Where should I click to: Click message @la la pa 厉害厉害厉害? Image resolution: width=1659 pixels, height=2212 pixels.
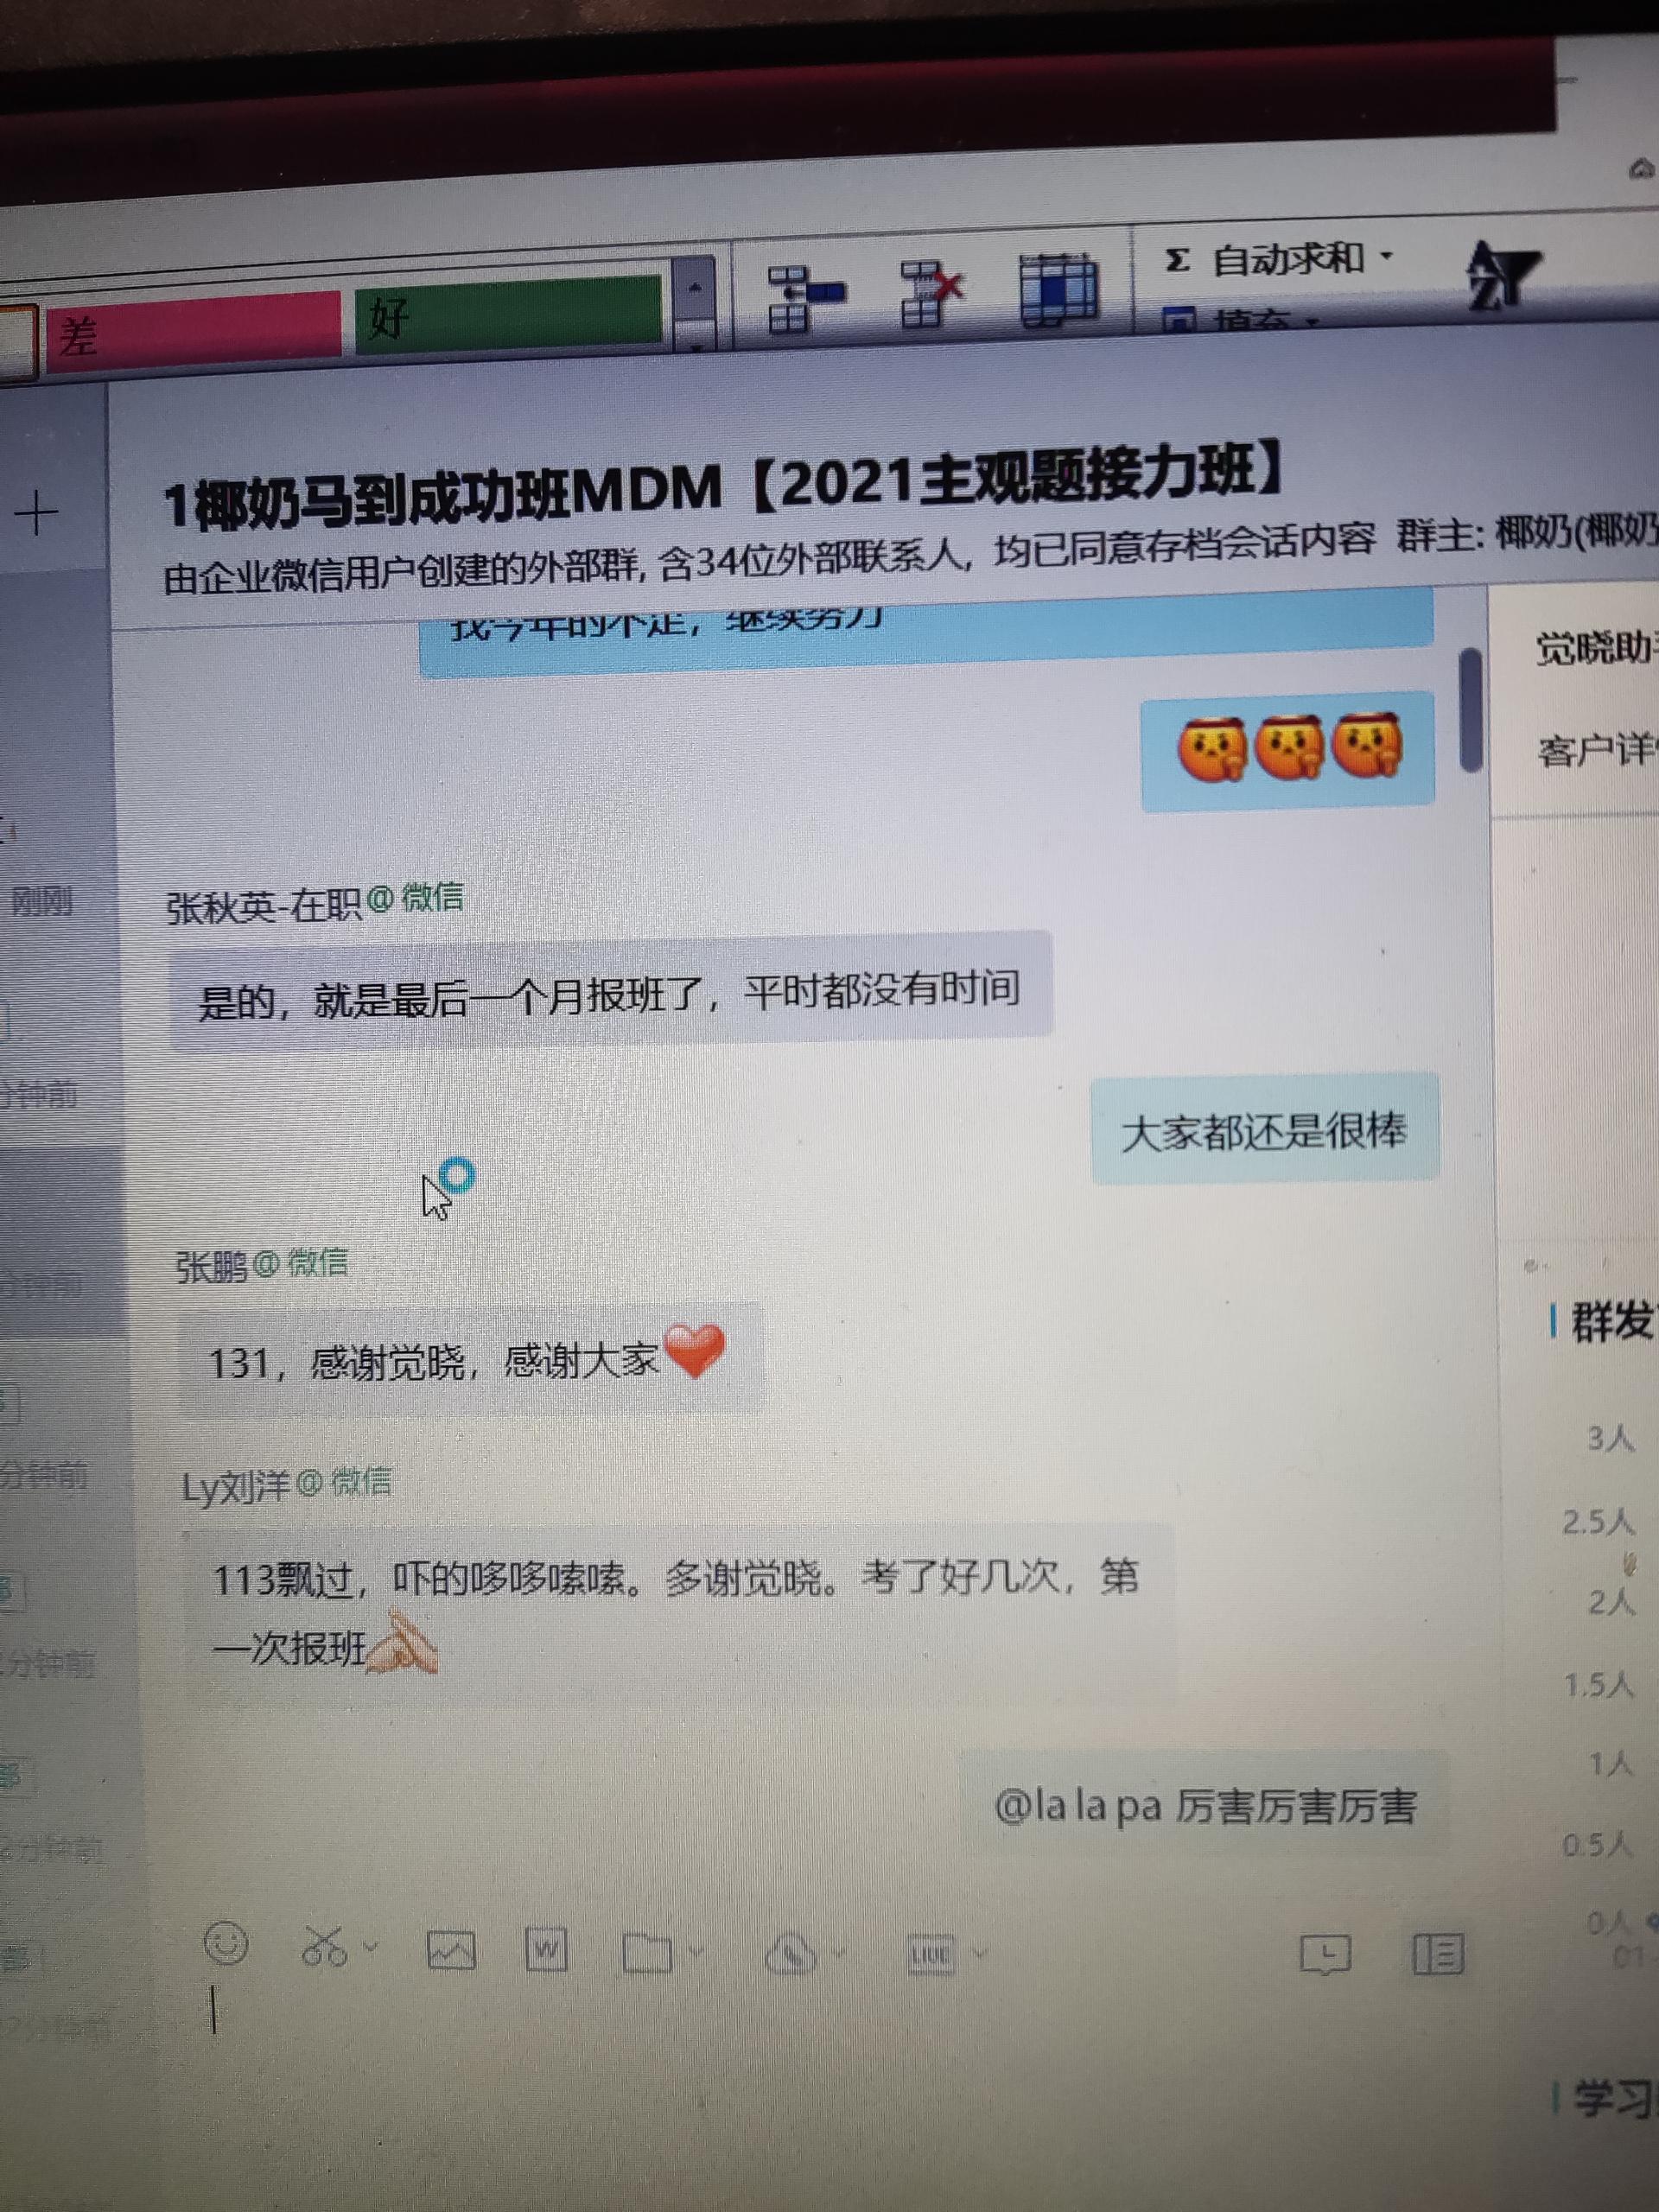[1204, 1806]
